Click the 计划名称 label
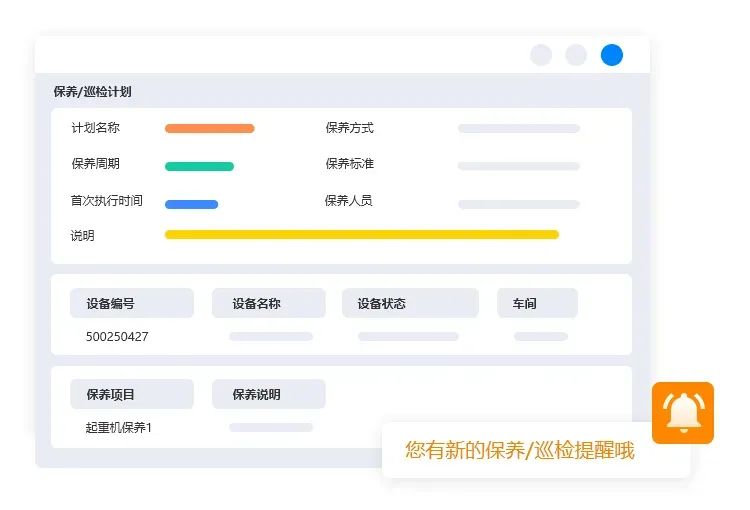750x510 pixels. coord(96,128)
